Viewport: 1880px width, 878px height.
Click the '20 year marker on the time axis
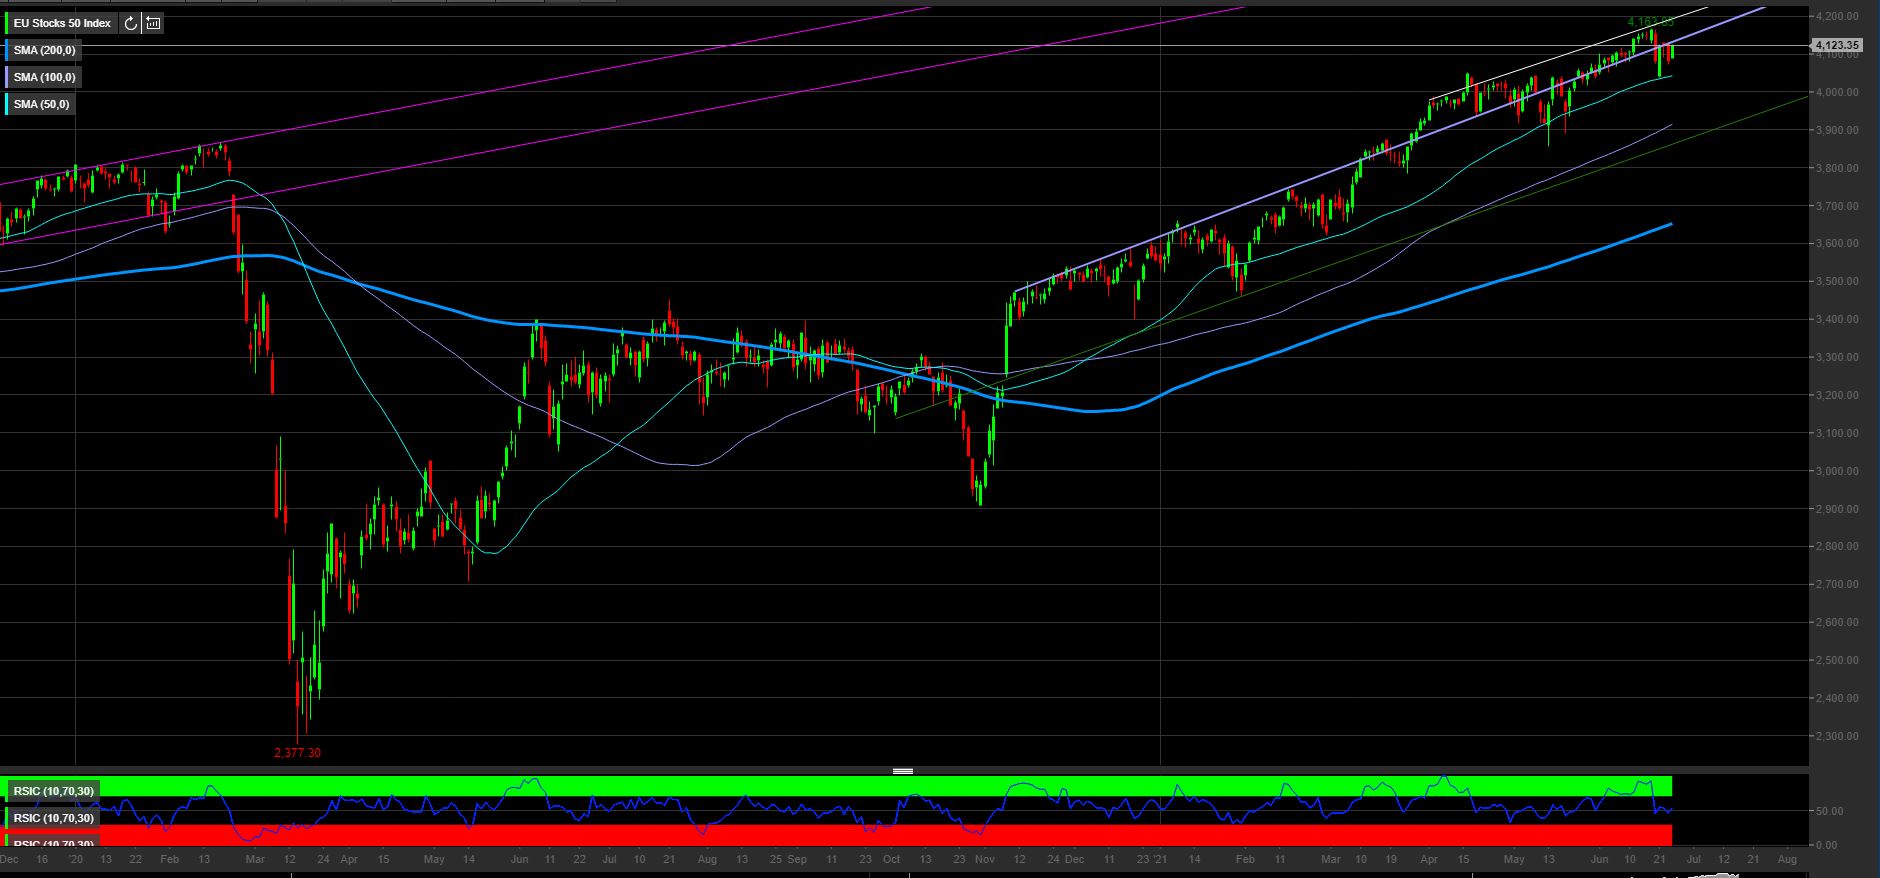click(x=75, y=859)
